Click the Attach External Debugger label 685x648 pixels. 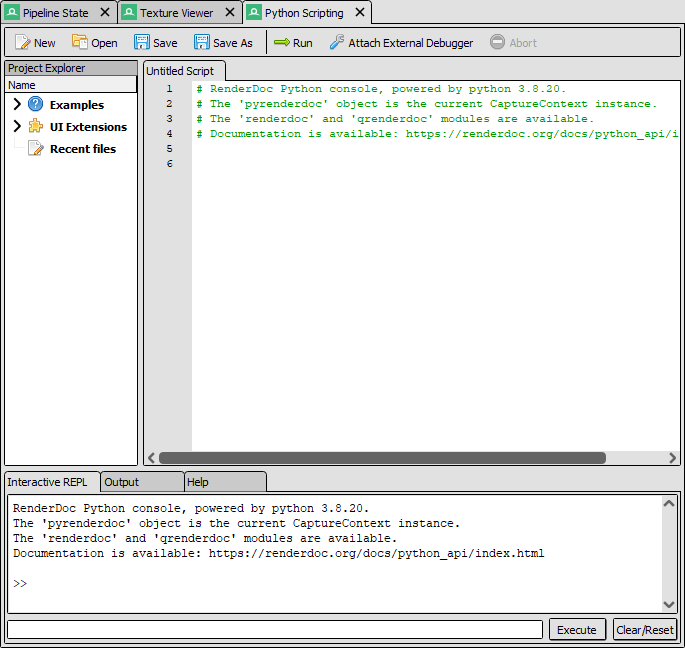(411, 43)
